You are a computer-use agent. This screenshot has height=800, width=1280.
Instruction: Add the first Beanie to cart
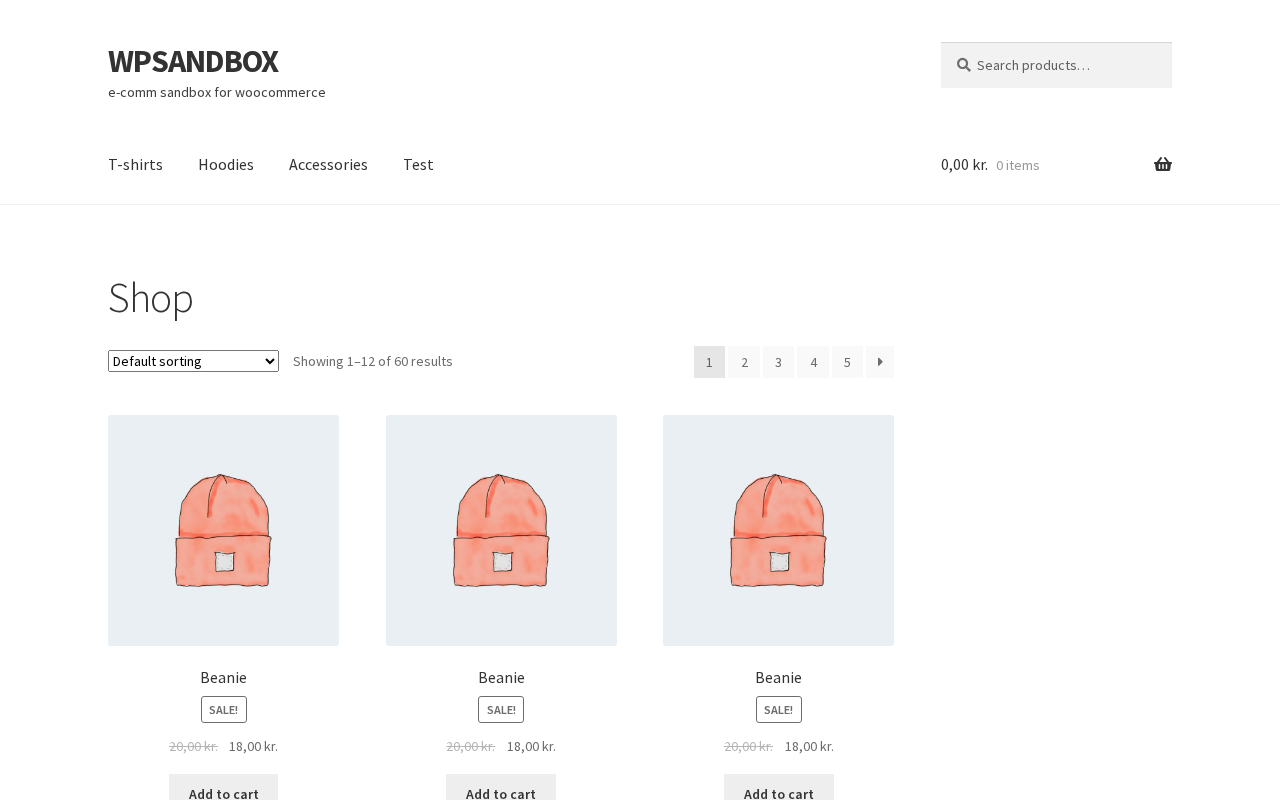click(223, 788)
